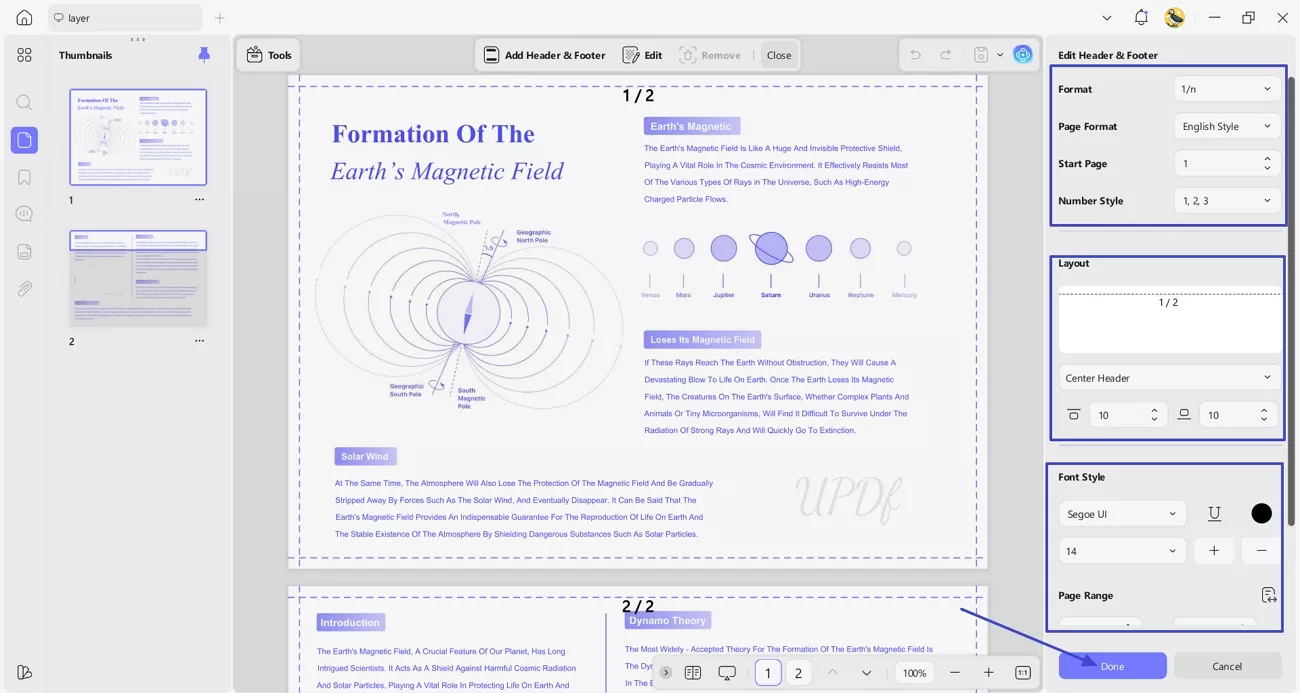The image size is (1300, 693).
Task: Open the UPDF AI assistant icon
Action: (1022, 55)
